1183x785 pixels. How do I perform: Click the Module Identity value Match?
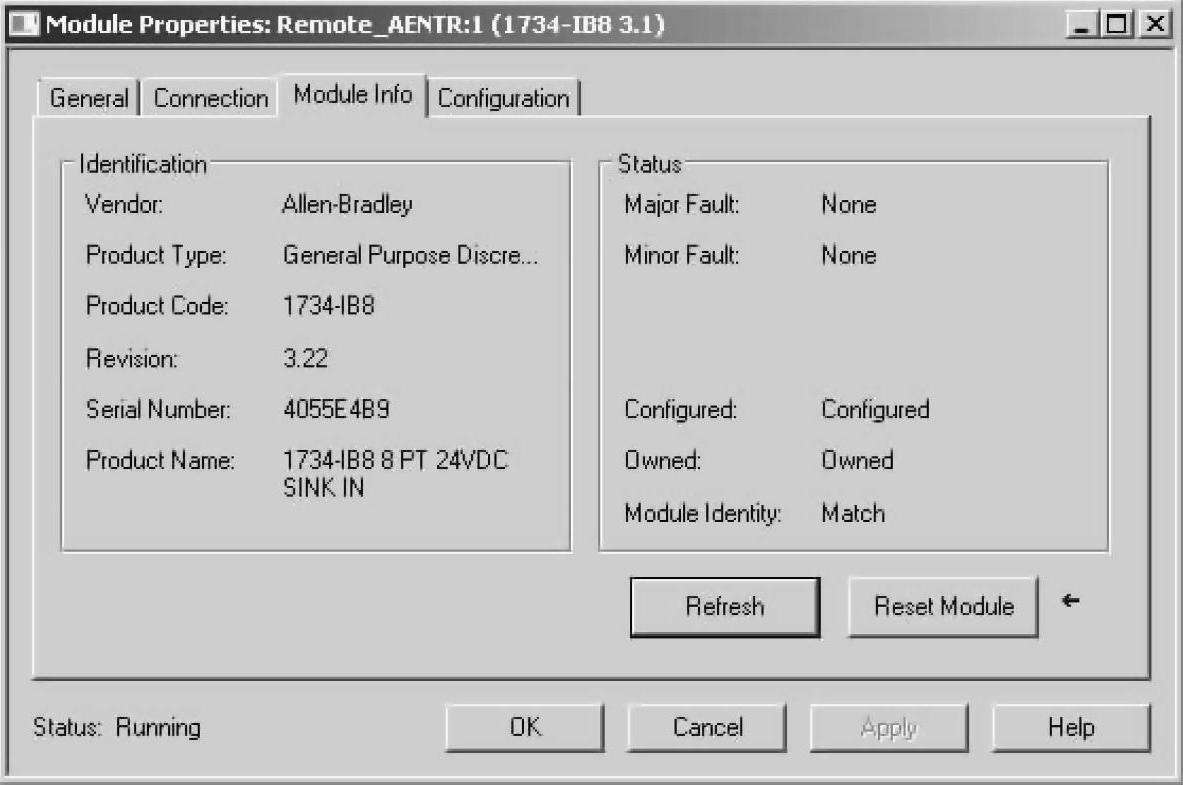click(x=853, y=513)
